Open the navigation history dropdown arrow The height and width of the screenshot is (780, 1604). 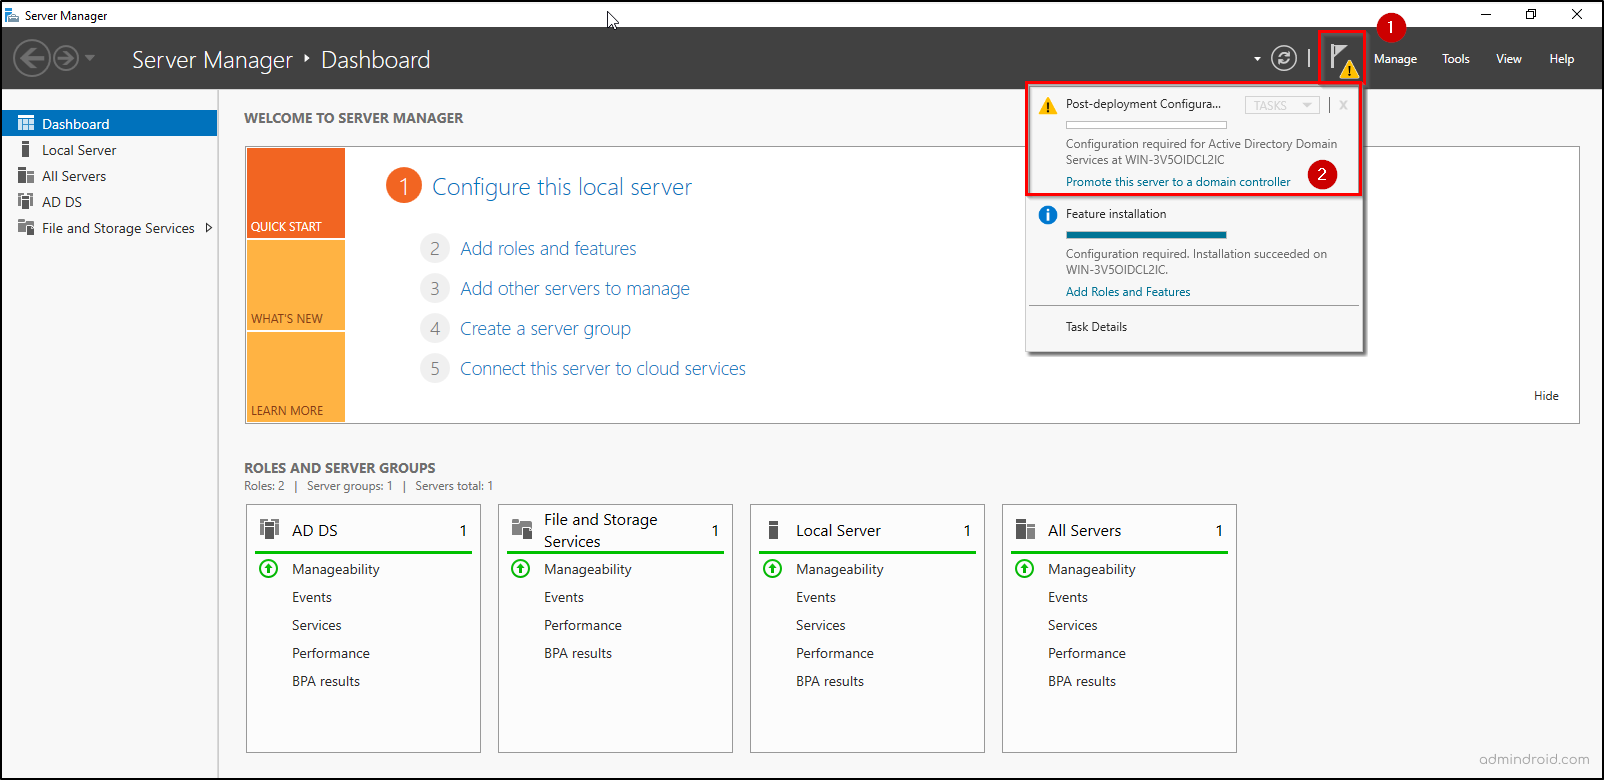tap(90, 58)
